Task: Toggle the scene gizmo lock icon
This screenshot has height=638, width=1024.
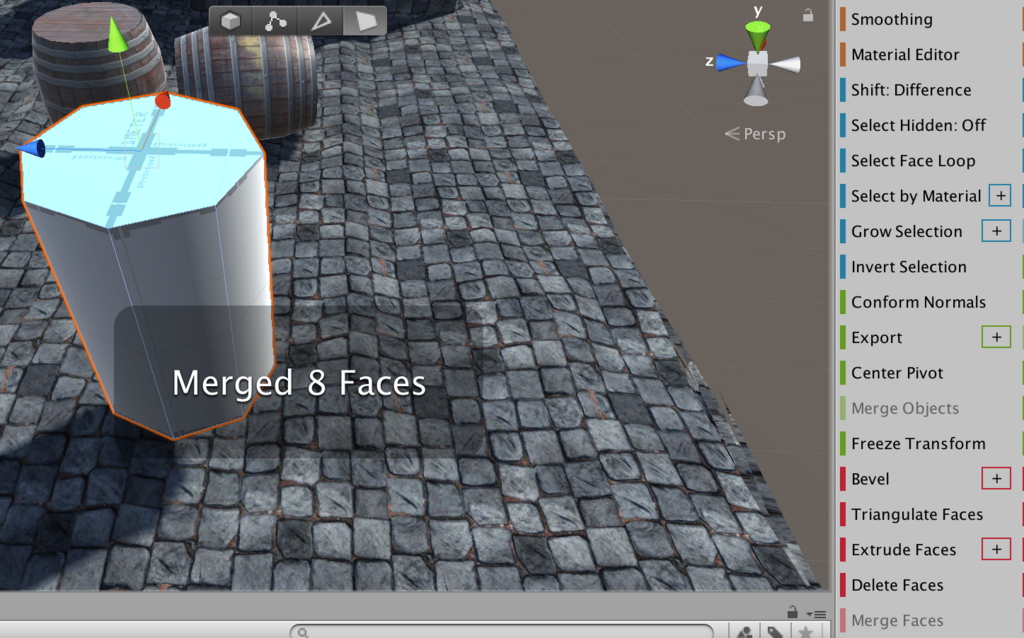Action: pos(808,15)
